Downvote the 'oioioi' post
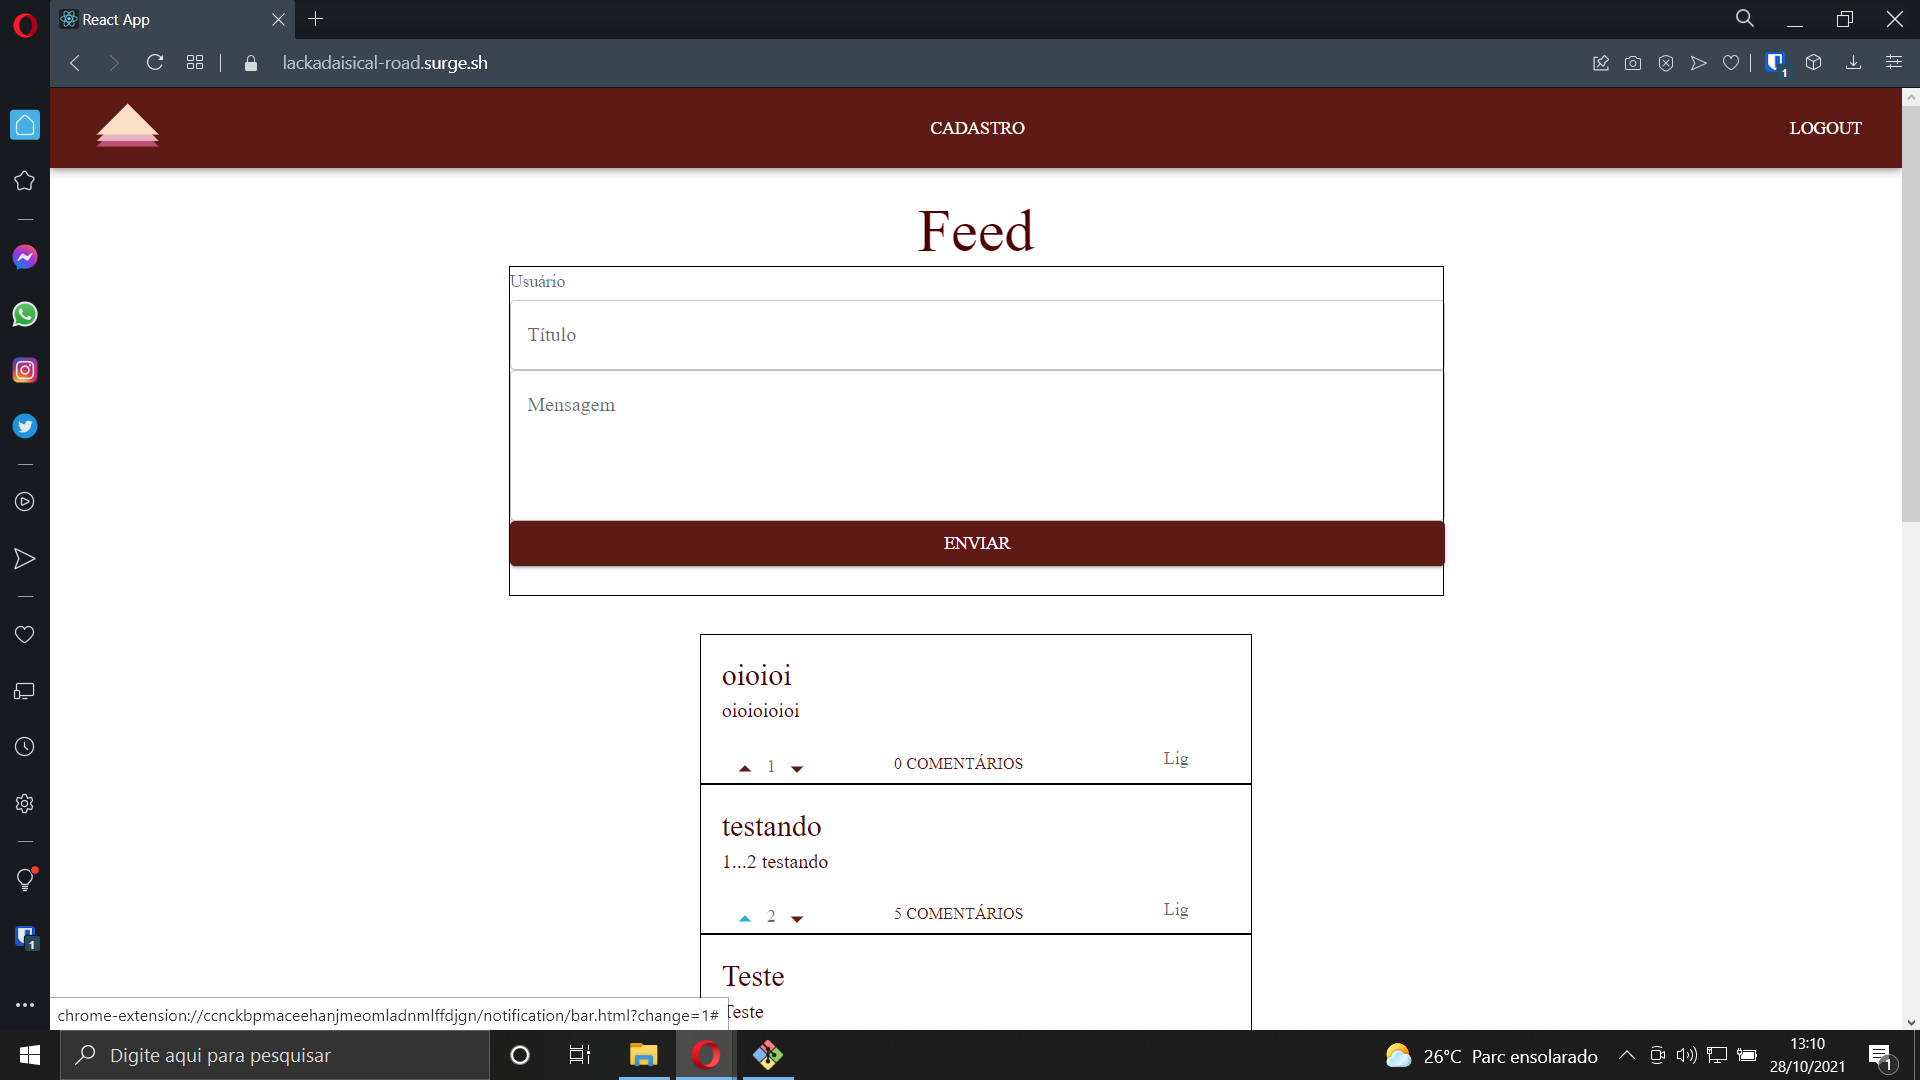Viewport: 1920px width, 1080px height. pos(797,768)
